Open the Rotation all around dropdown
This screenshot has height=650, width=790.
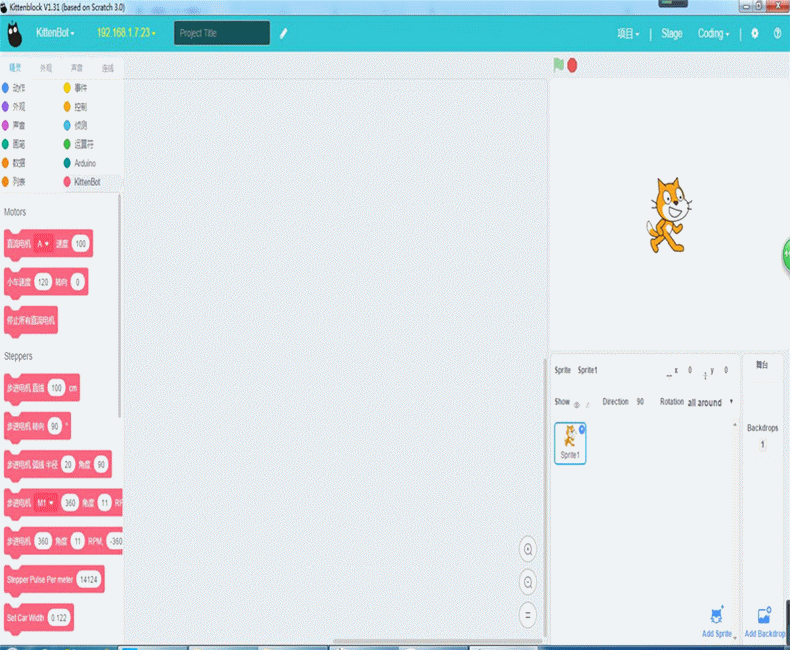[710, 403]
